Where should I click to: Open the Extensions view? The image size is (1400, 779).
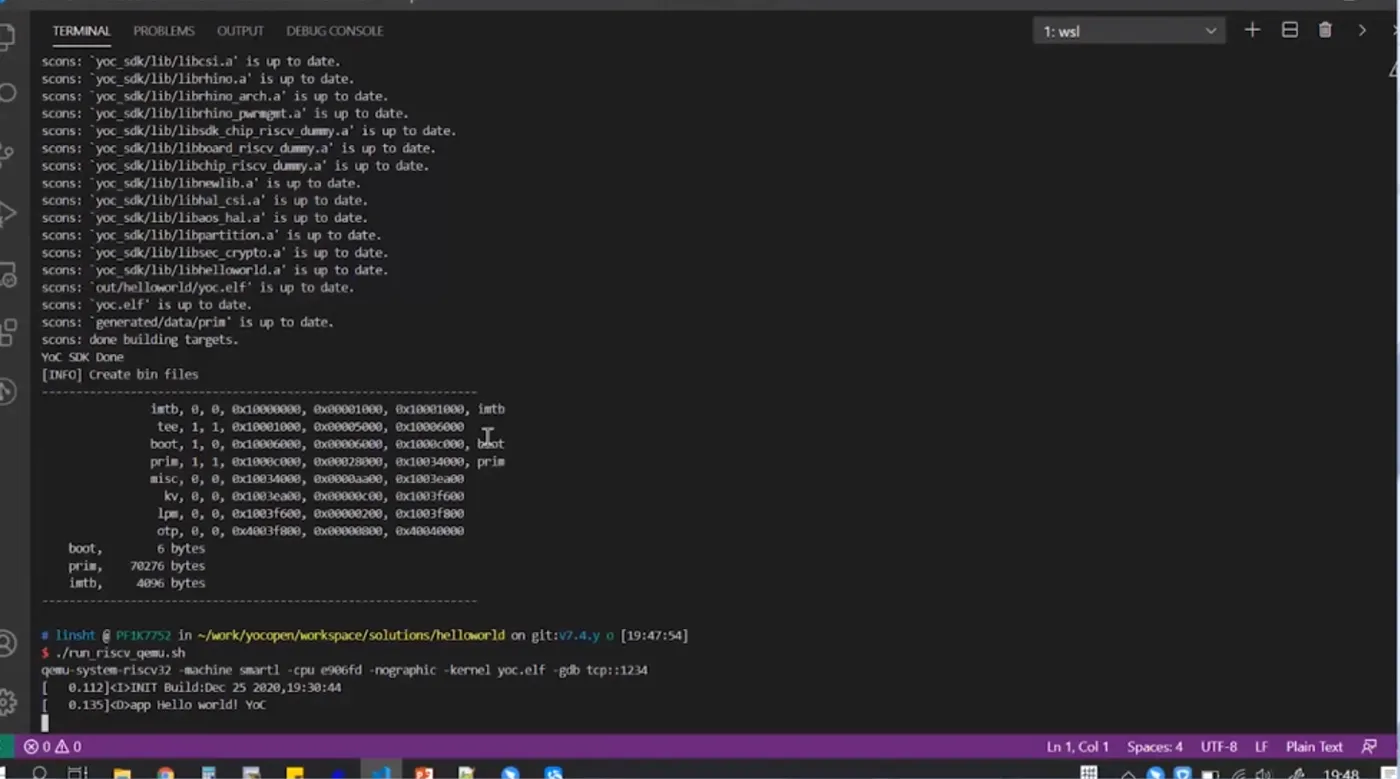point(7,331)
